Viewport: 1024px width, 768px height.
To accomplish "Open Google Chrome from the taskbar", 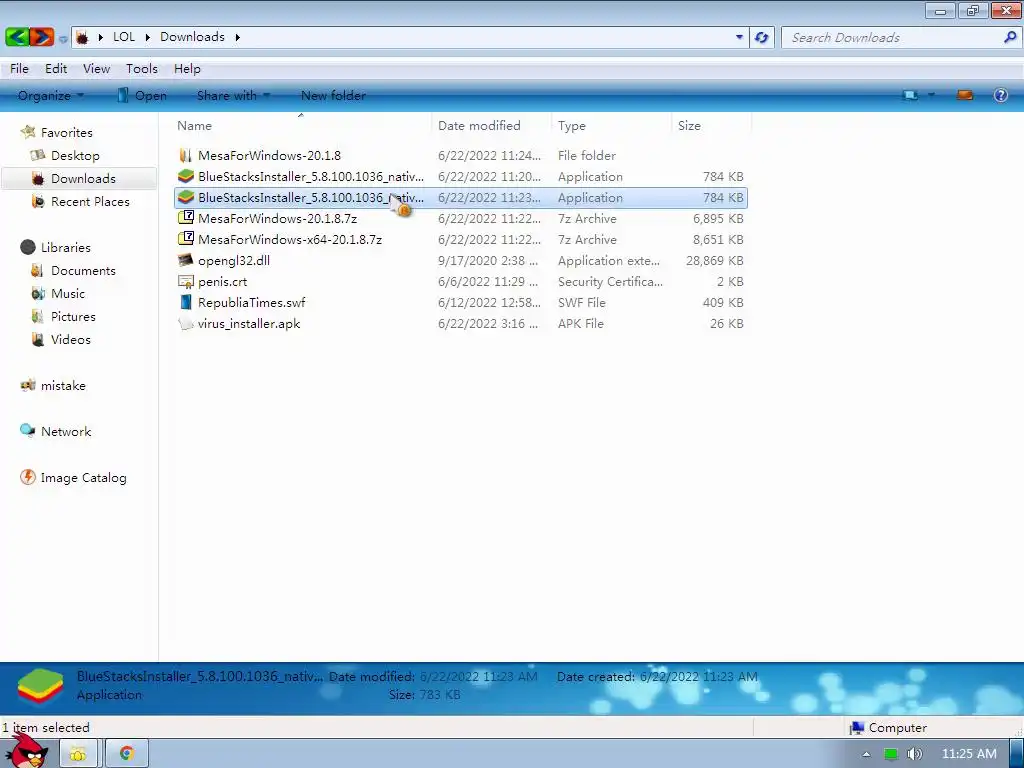I will (127, 754).
